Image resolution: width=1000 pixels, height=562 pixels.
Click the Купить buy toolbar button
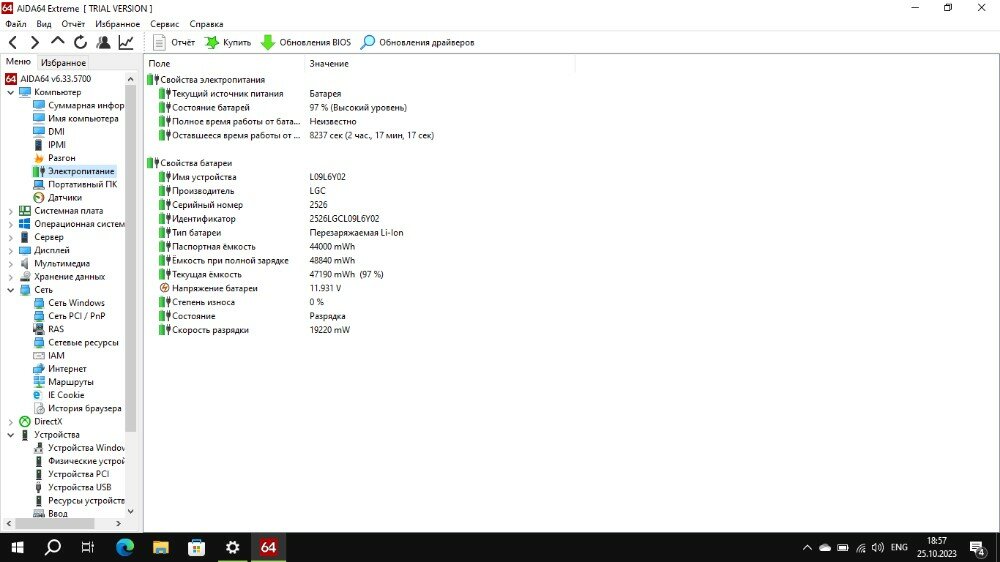tap(228, 43)
